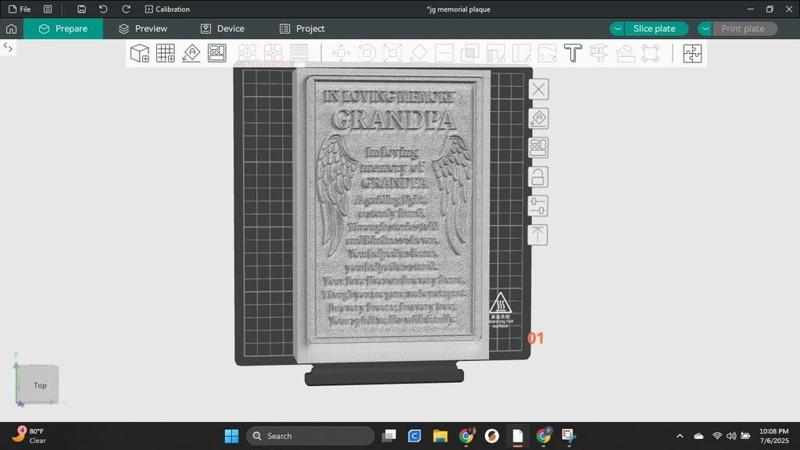Screen dimensions: 800x450
Task: Open the clock showing 10:08 PM
Action: tap(773, 436)
